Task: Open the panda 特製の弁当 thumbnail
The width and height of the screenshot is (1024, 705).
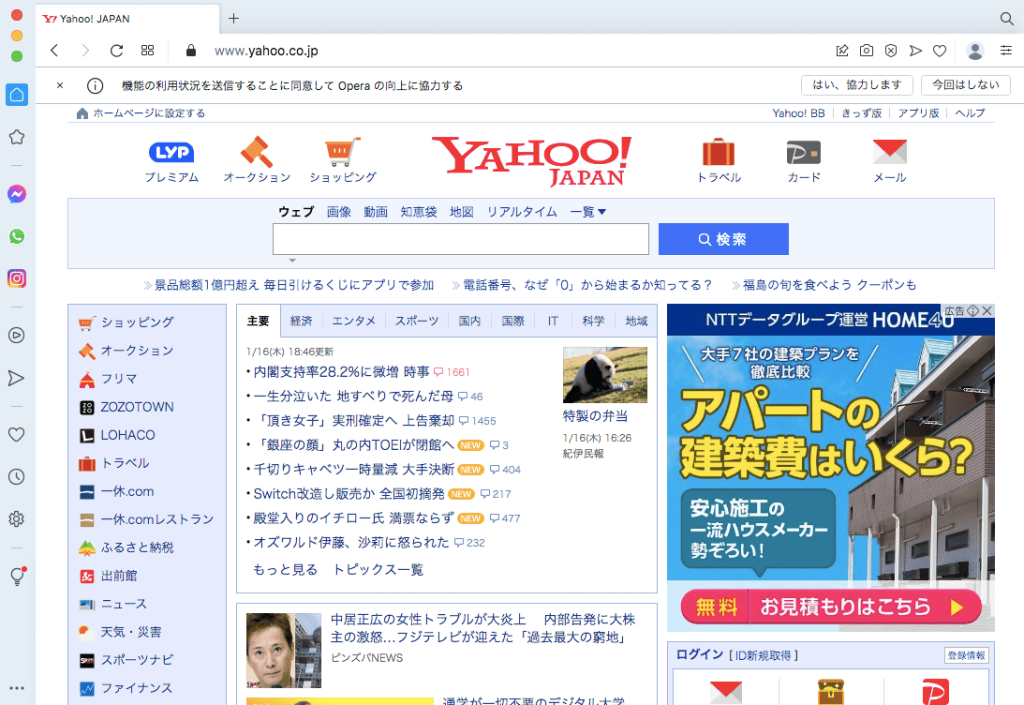Action: click(x=605, y=375)
